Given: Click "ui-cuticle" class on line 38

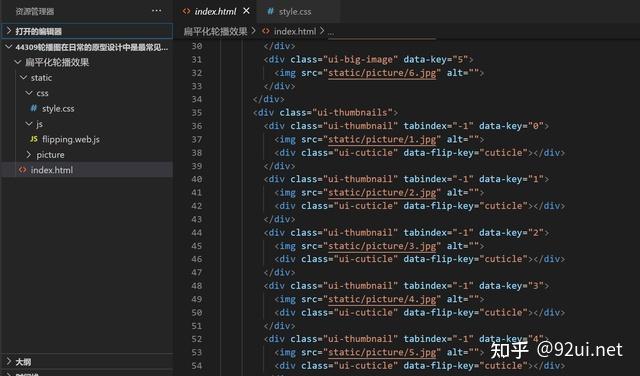Looking at the screenshot, I should click(x=365, y=153).
